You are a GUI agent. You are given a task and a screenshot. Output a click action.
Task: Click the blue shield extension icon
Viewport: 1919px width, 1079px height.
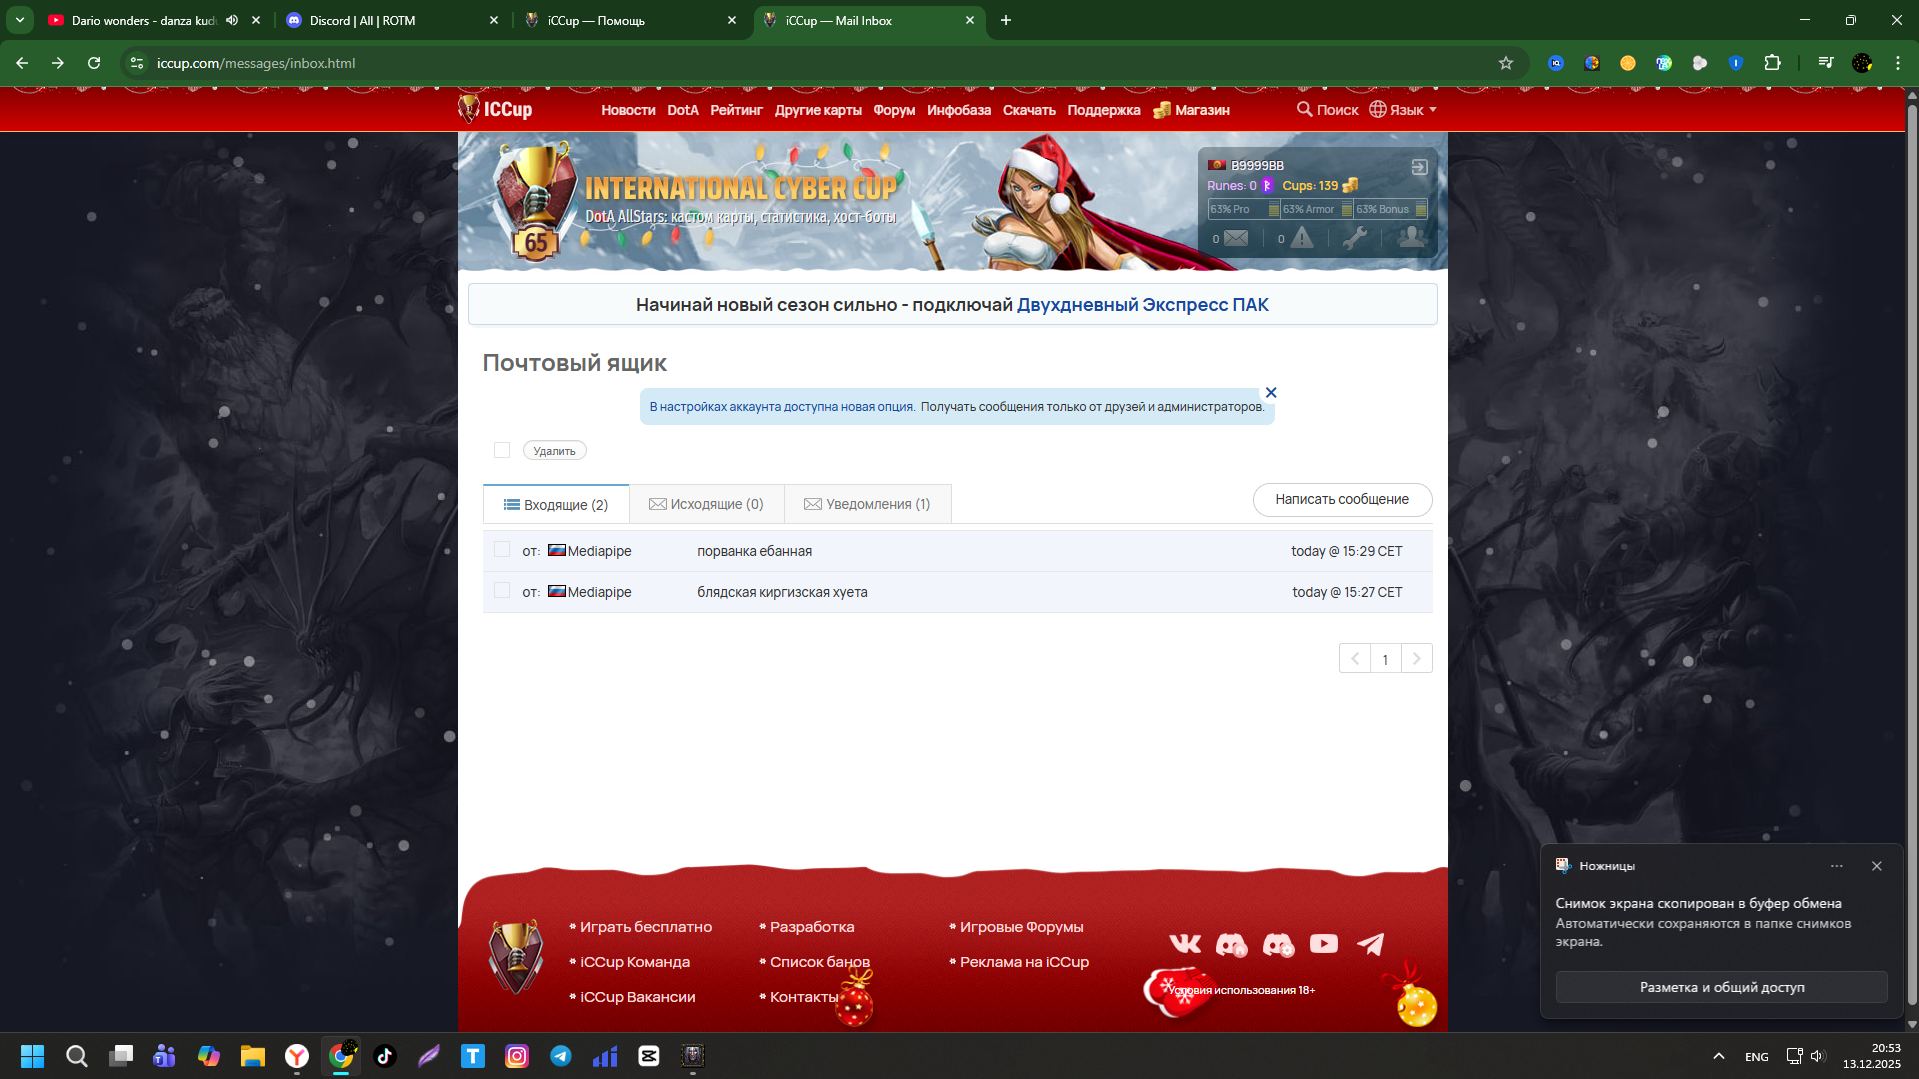pyautogui.click(x=1736, y=63)
